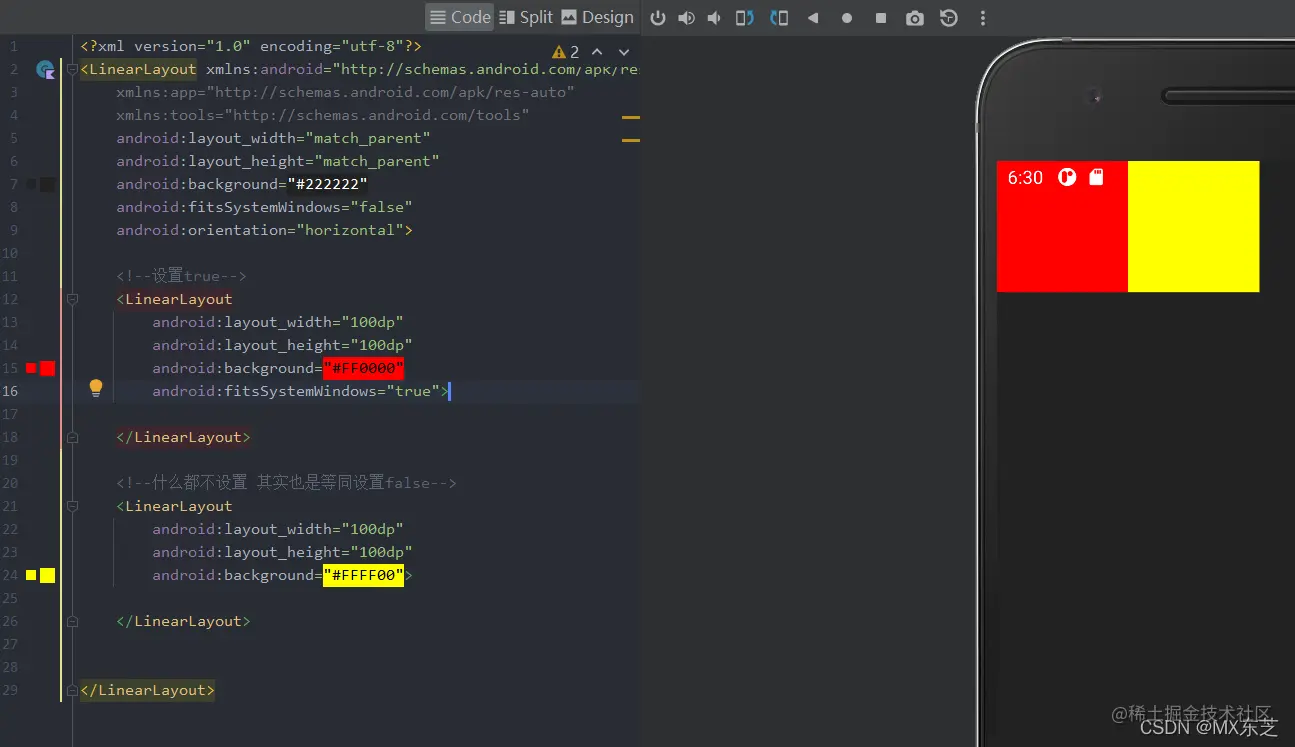Viewport: 1295px width, 747px height.
Task: Go to next highlighted problem arrow
Action: [x=624, y=52]
